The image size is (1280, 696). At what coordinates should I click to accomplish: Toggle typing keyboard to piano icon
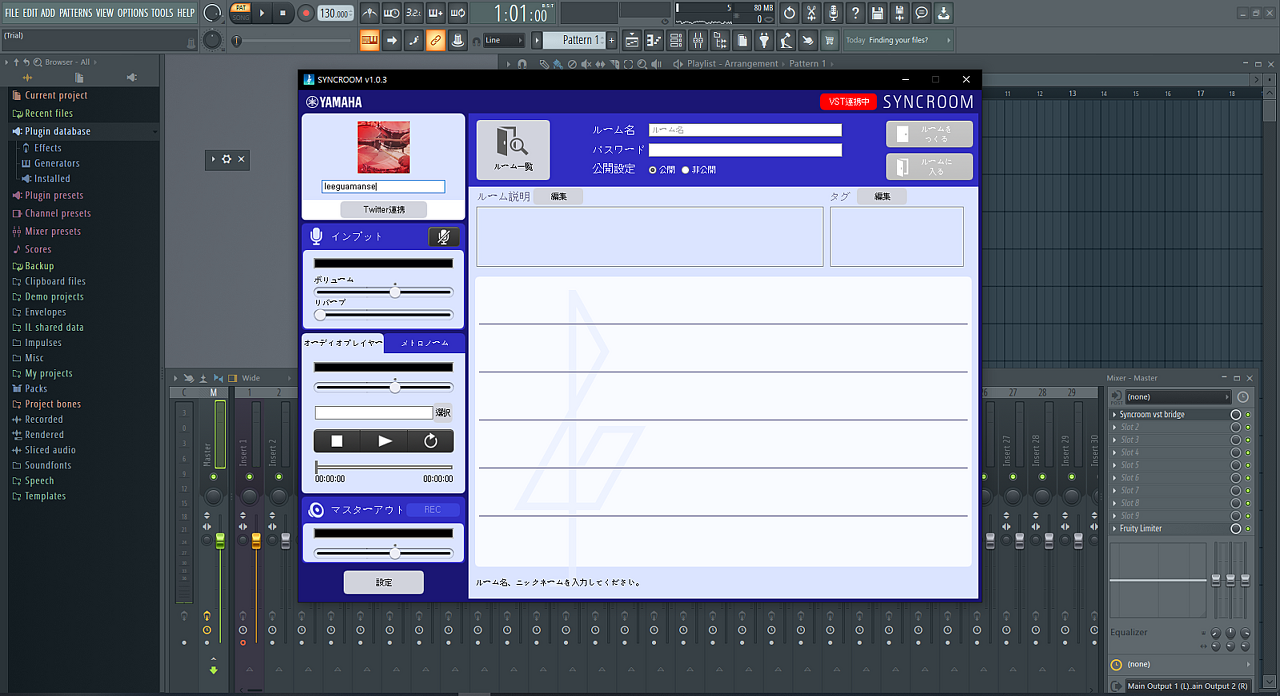[370, 40]
